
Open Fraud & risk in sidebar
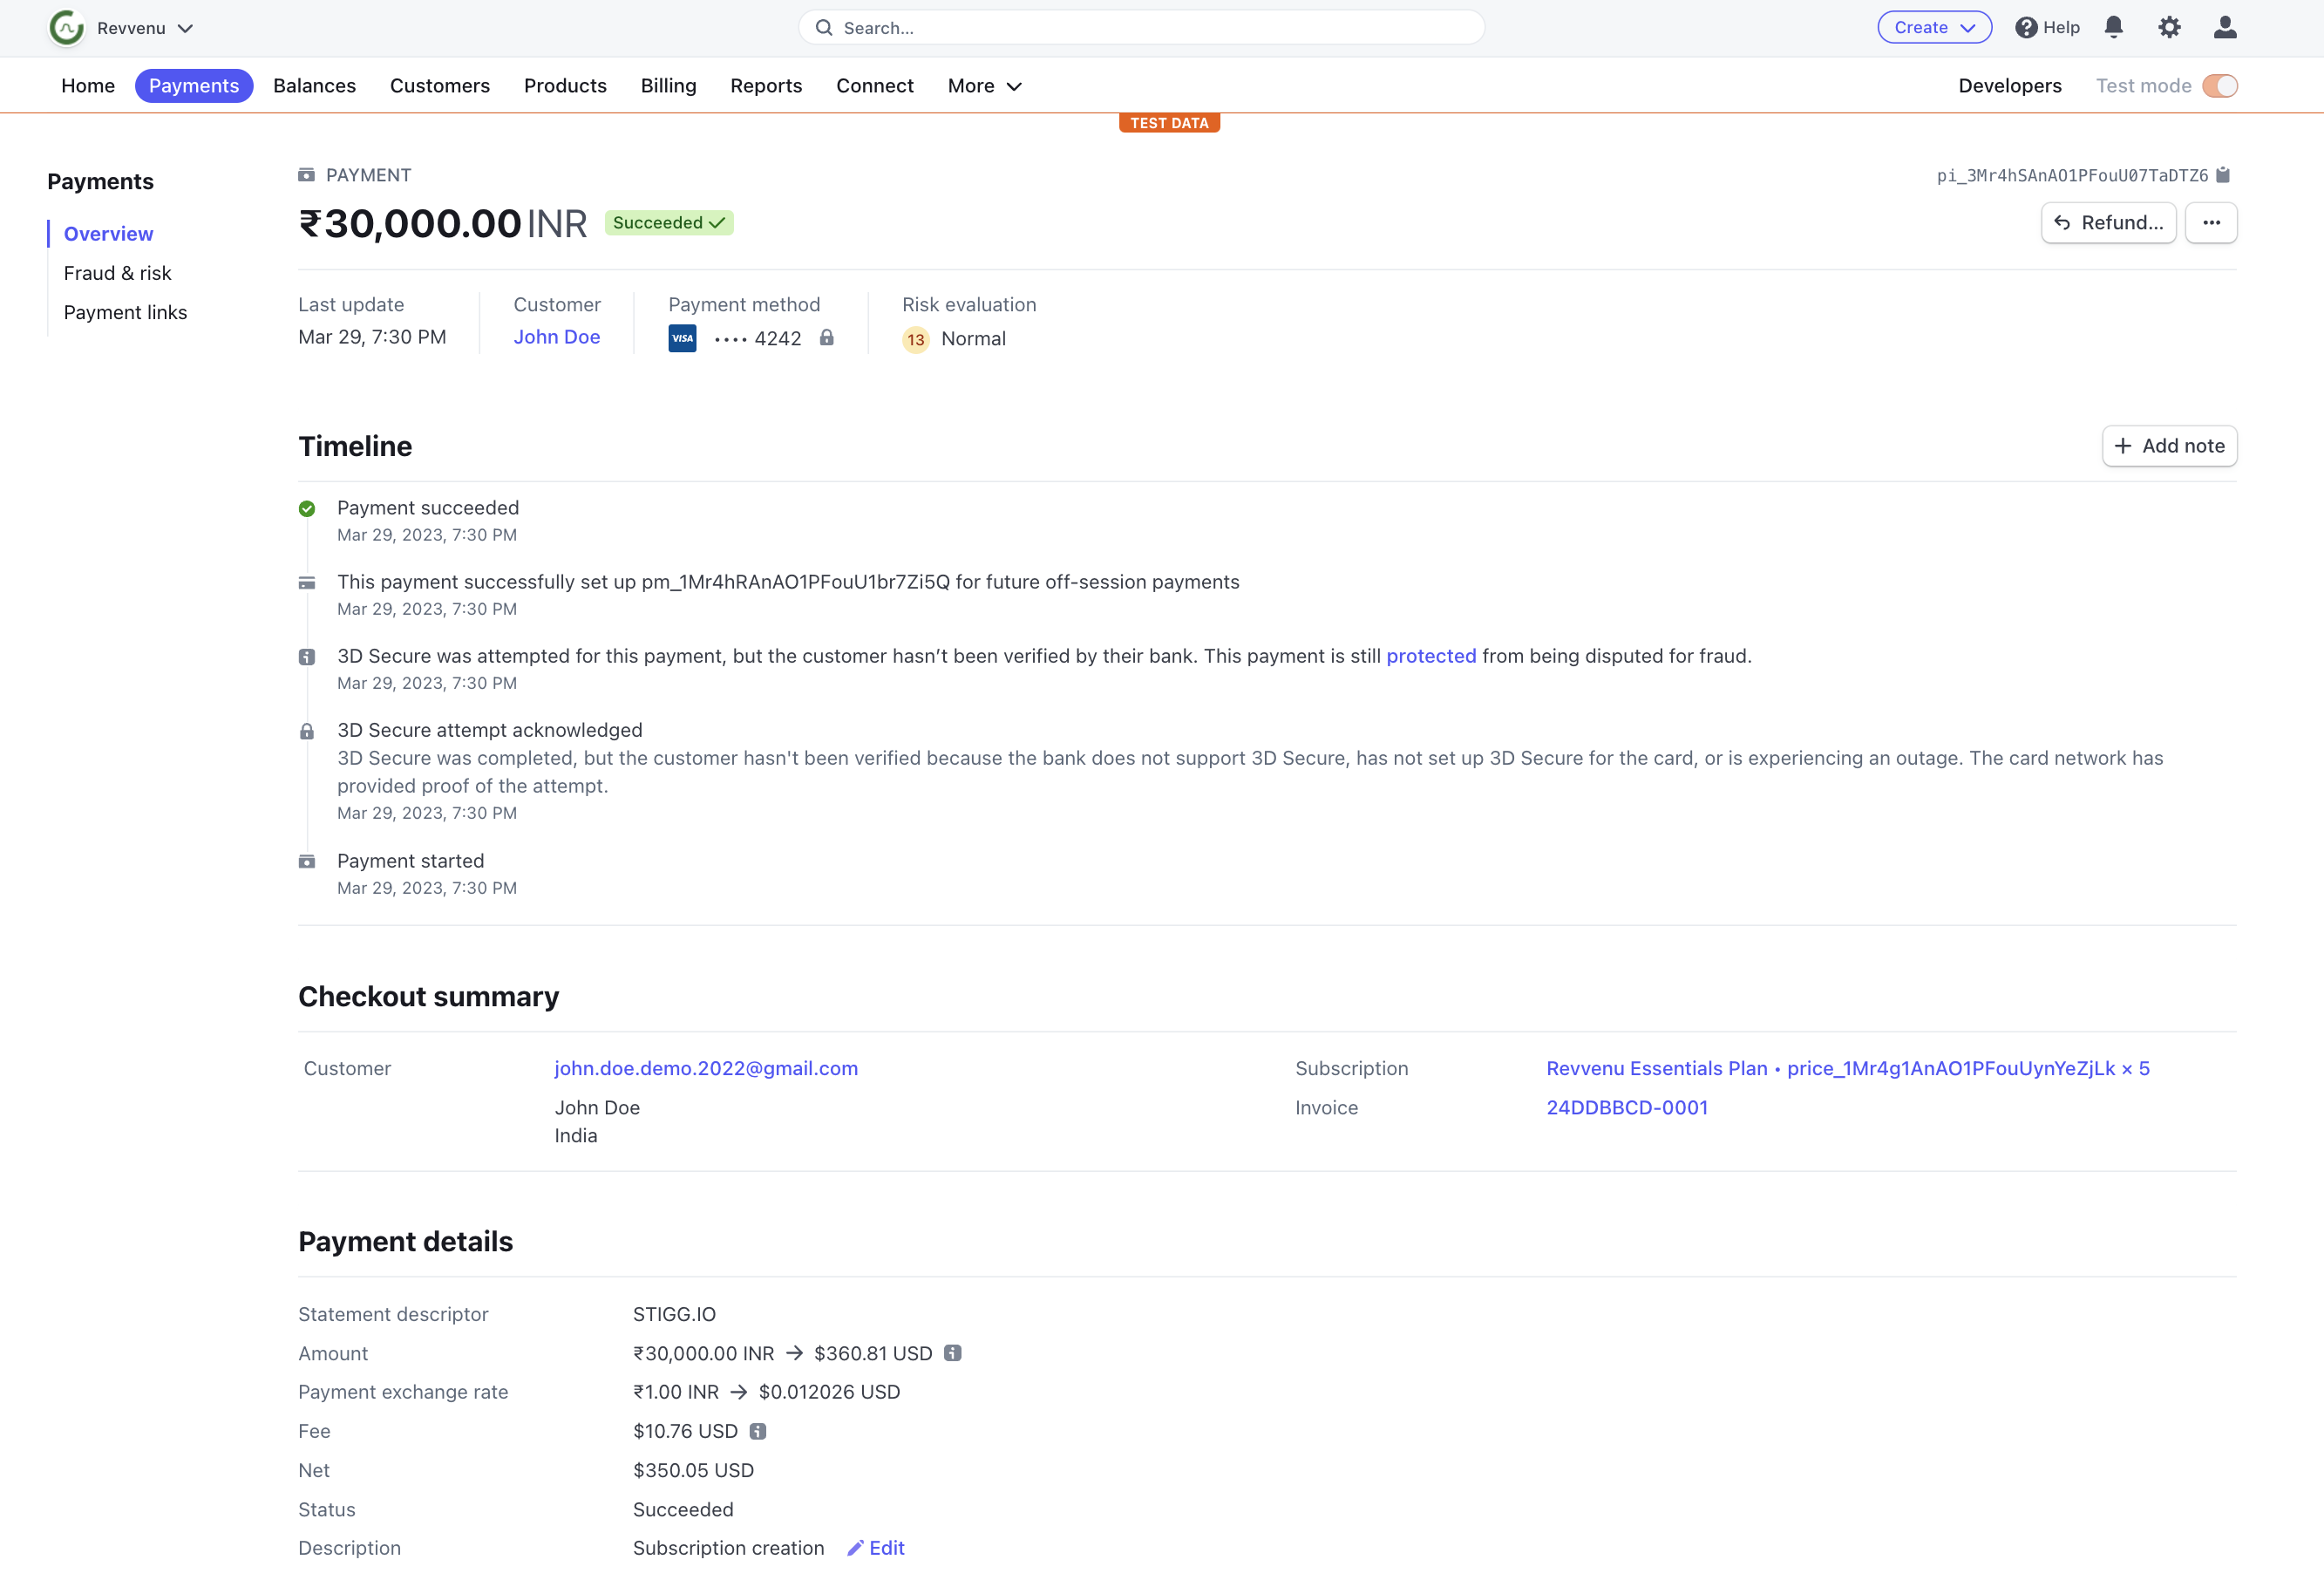click(x=117, y=273)
